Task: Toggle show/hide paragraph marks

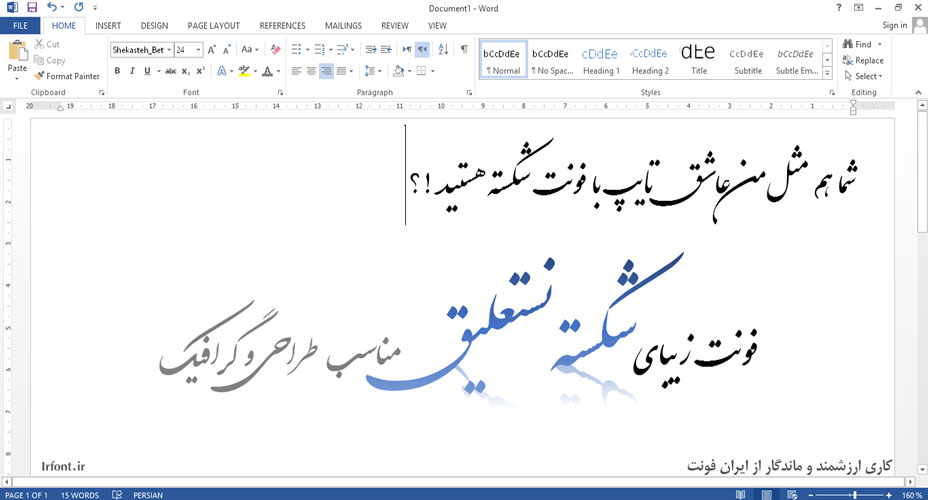Action: (x=463, y=49)
